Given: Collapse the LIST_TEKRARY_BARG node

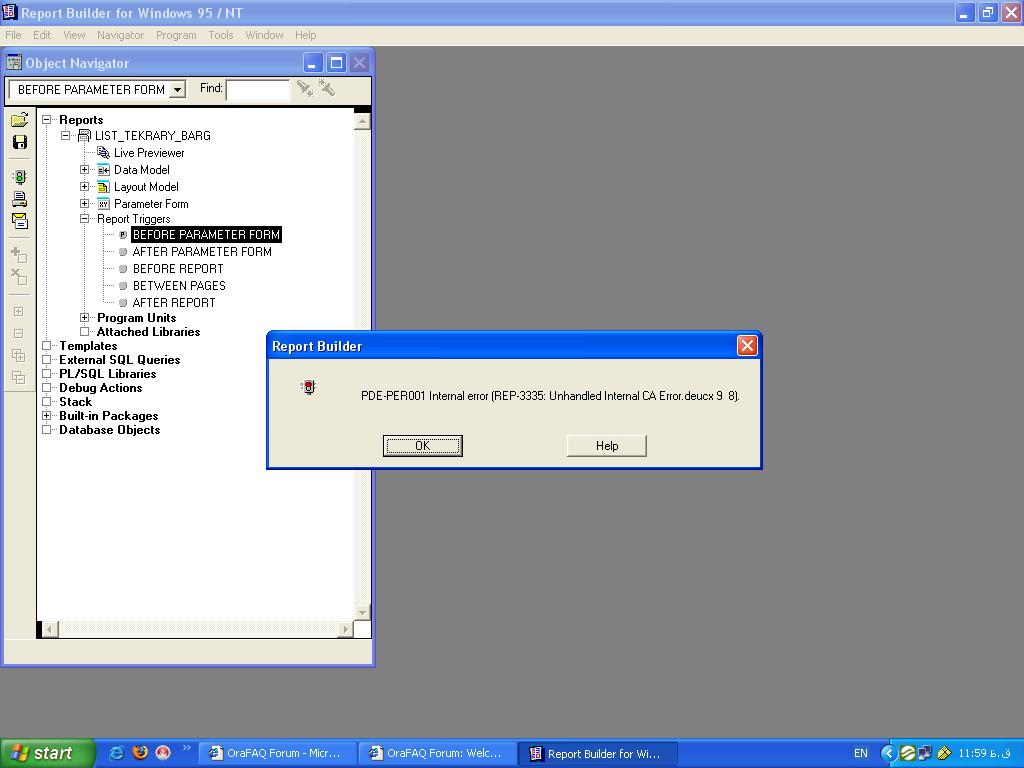Looking at the screenshot, I should [65, 136].
